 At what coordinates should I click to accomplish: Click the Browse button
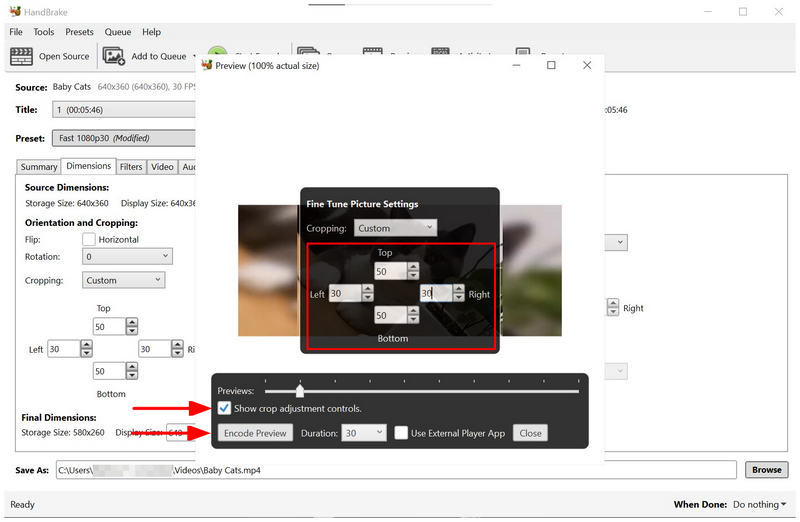tap(766, 469)
